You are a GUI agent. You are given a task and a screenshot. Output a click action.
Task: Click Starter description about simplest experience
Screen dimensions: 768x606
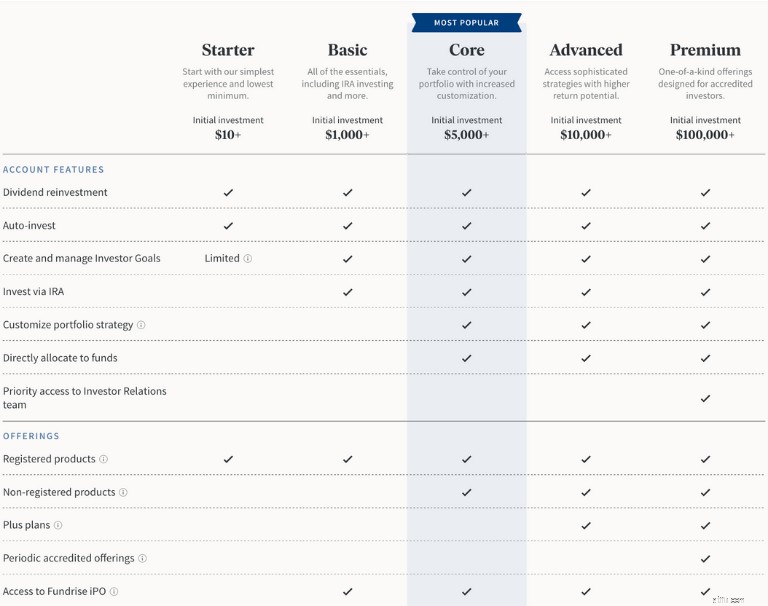tap(228, 84)
